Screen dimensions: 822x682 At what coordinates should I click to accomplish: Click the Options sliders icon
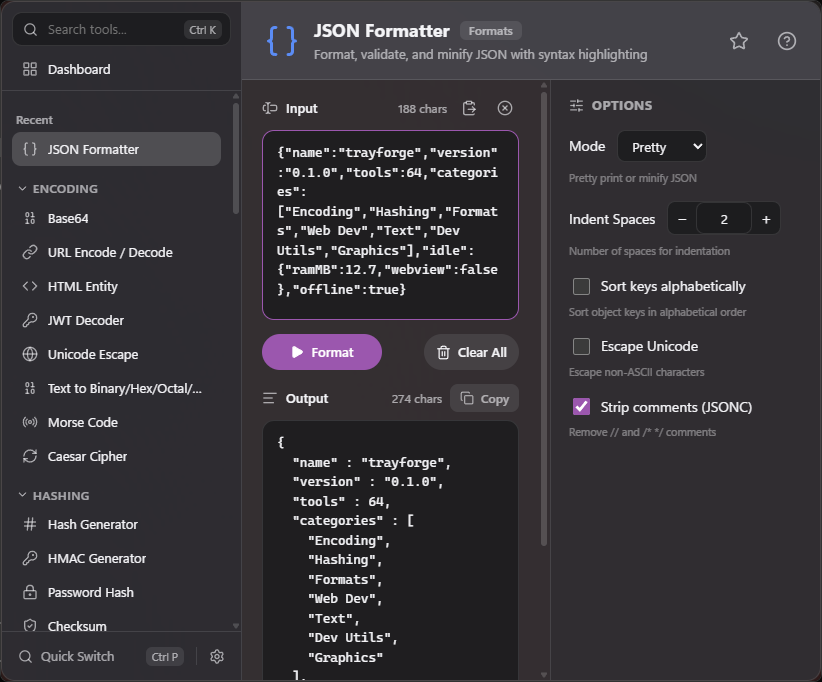pyautogui.click(x=576, y=106)
